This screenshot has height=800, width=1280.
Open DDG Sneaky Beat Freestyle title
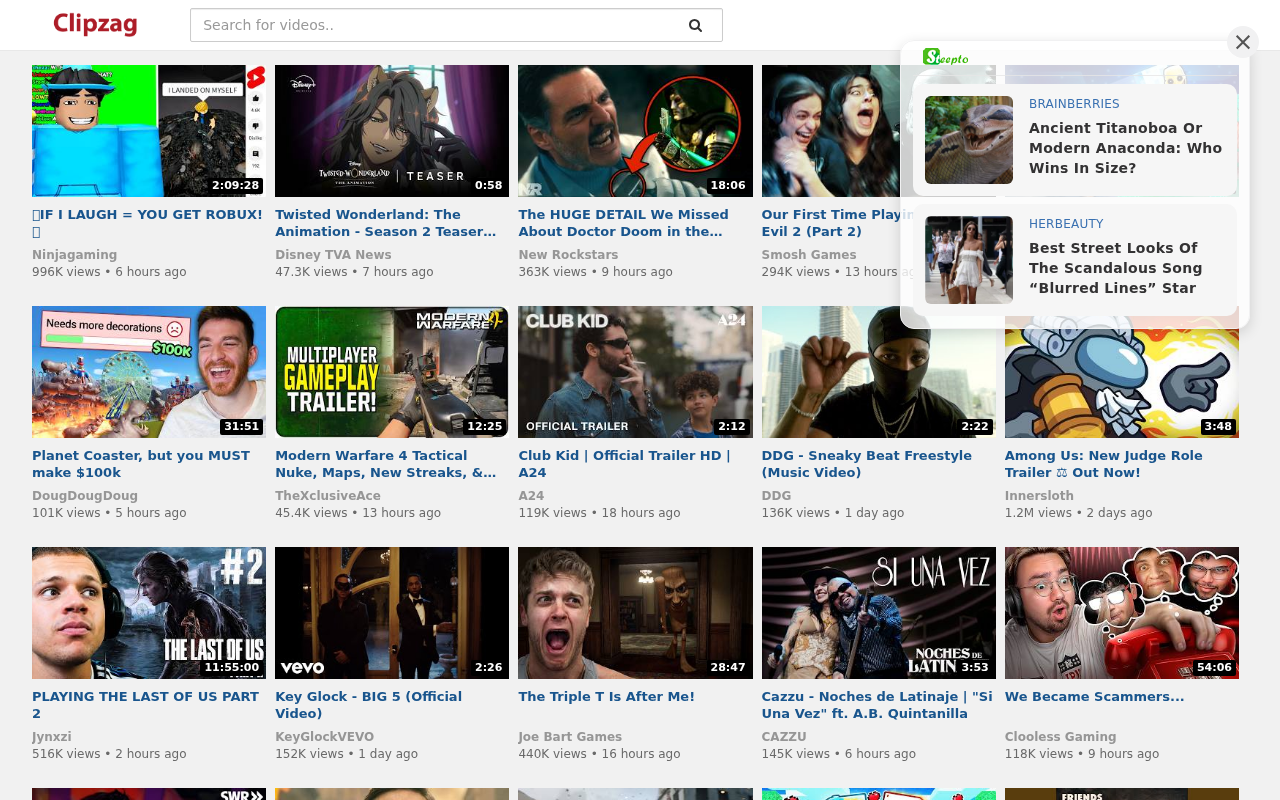867,464
